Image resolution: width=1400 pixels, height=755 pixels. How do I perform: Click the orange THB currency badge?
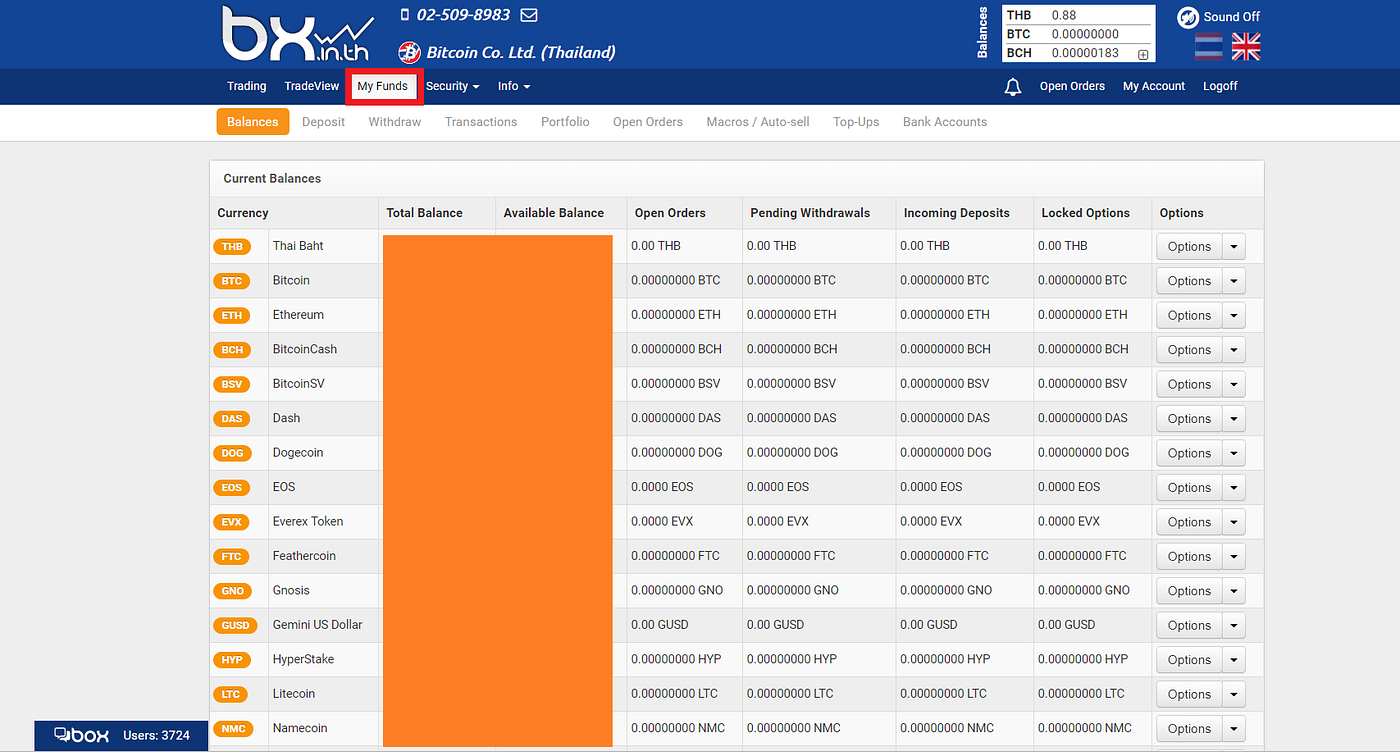click(x=232, y=247)
